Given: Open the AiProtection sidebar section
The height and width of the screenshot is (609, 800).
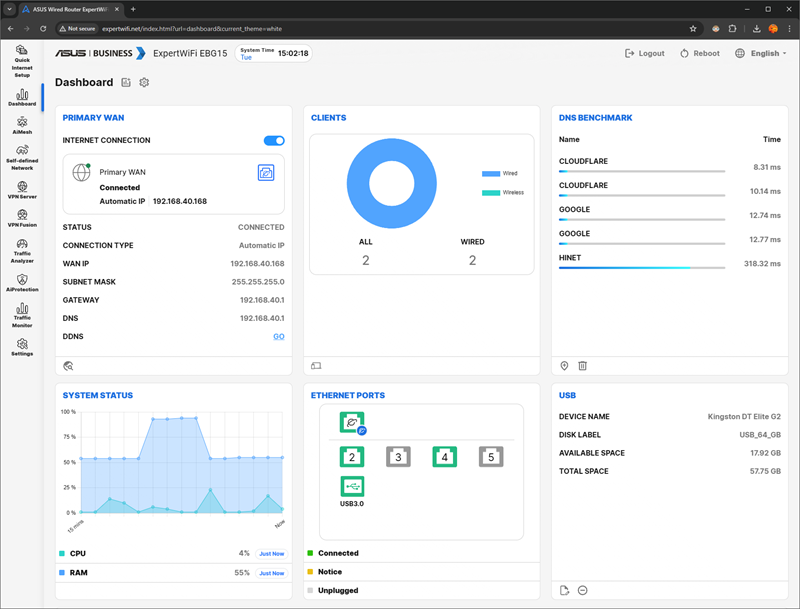Looking at the screenshot, I should pos(21,283).
